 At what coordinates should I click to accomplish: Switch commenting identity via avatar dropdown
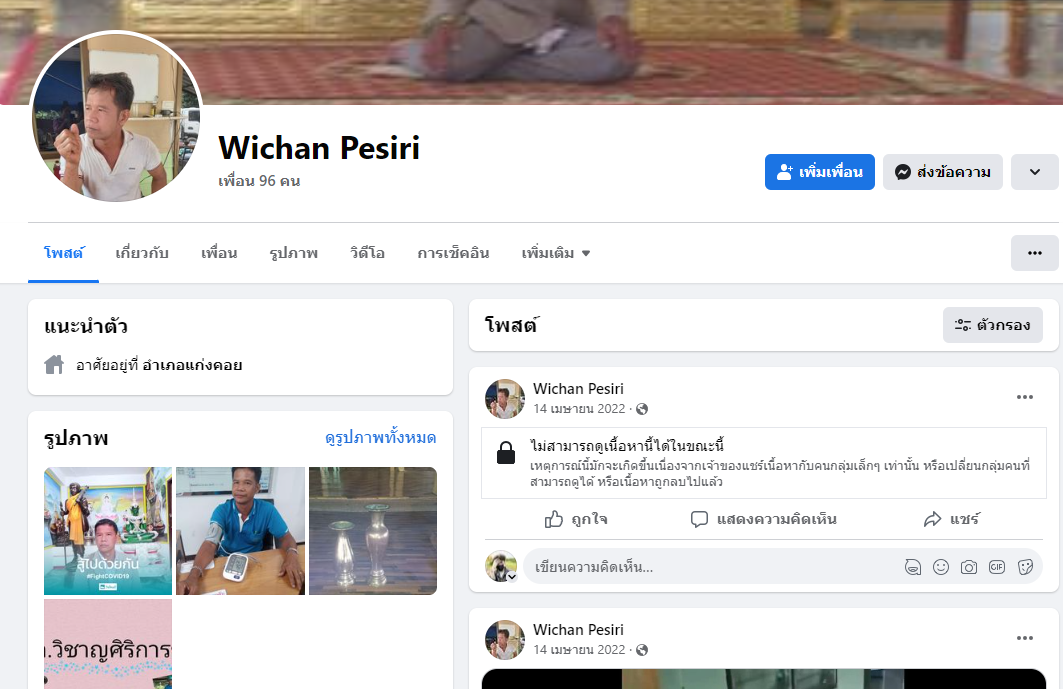click(x=502, y=566)
